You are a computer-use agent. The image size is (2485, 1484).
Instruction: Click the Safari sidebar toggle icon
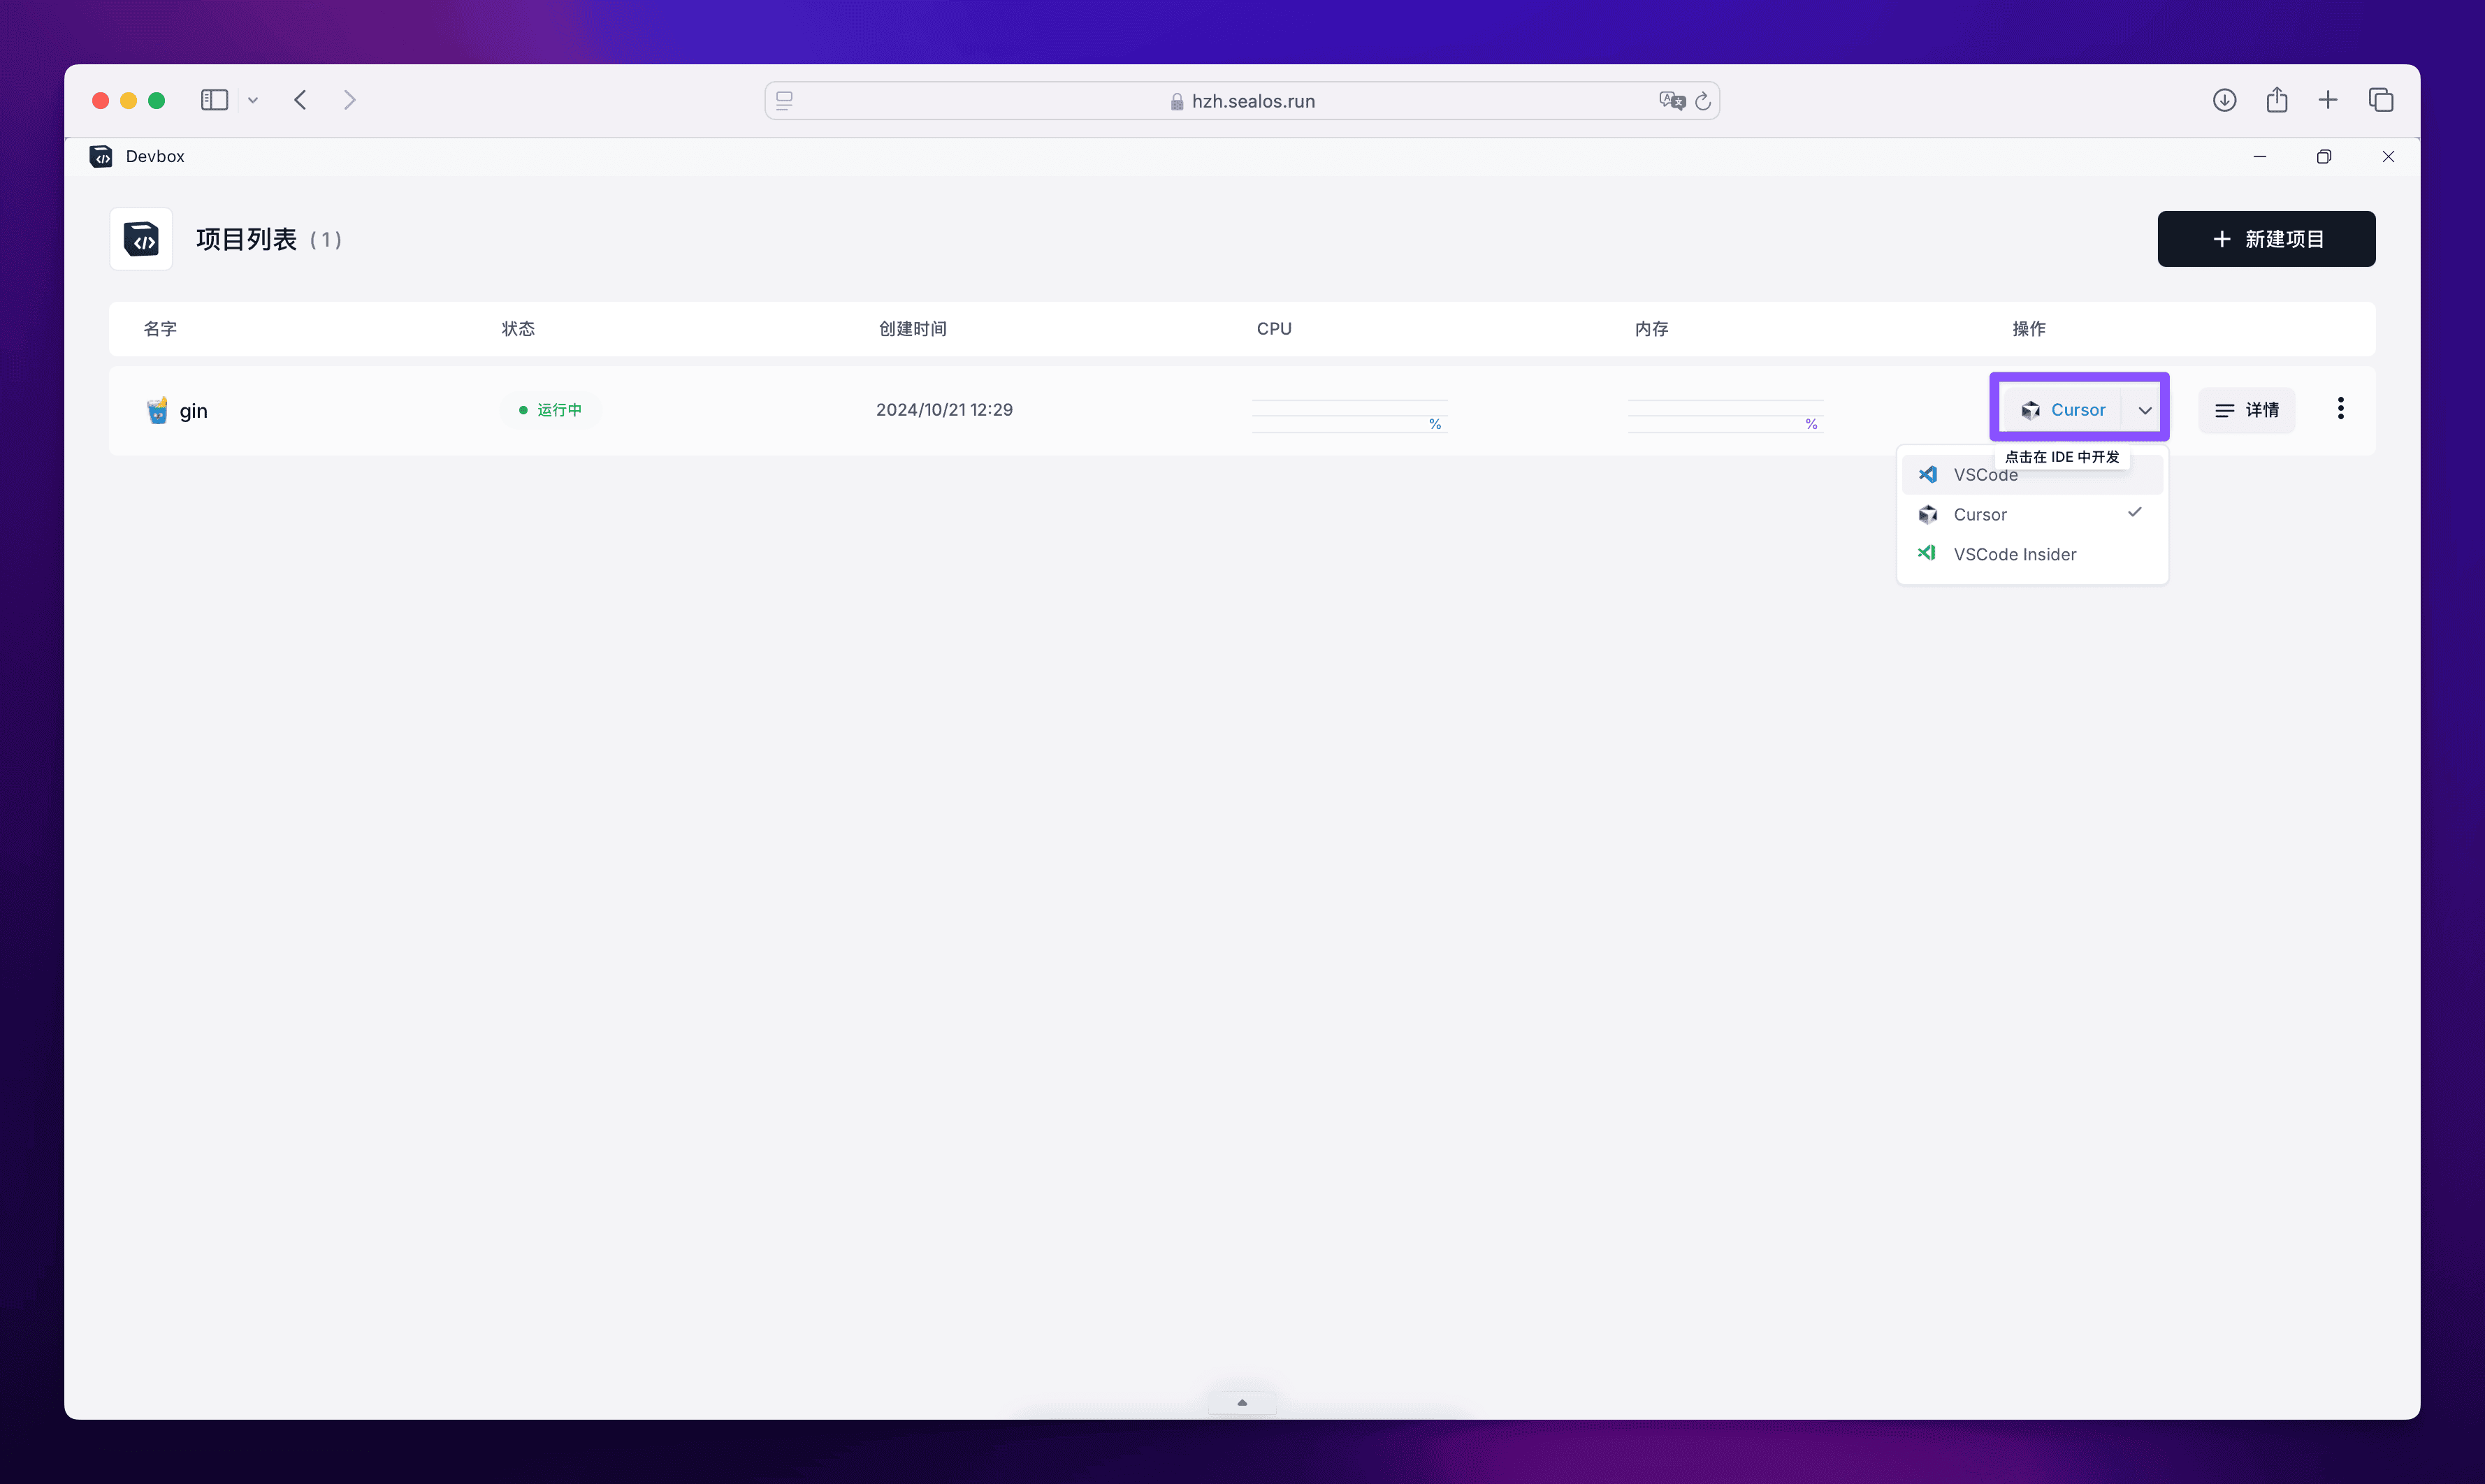click(x=214, y=100)
